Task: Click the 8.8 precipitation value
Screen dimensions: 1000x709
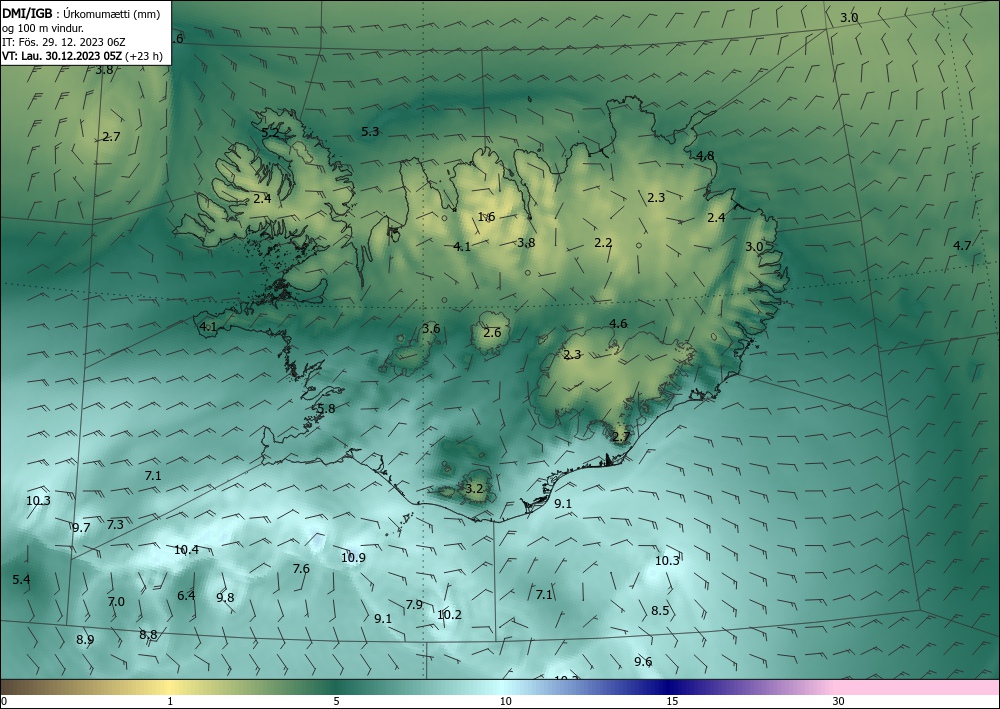Action: coord(148,634)
